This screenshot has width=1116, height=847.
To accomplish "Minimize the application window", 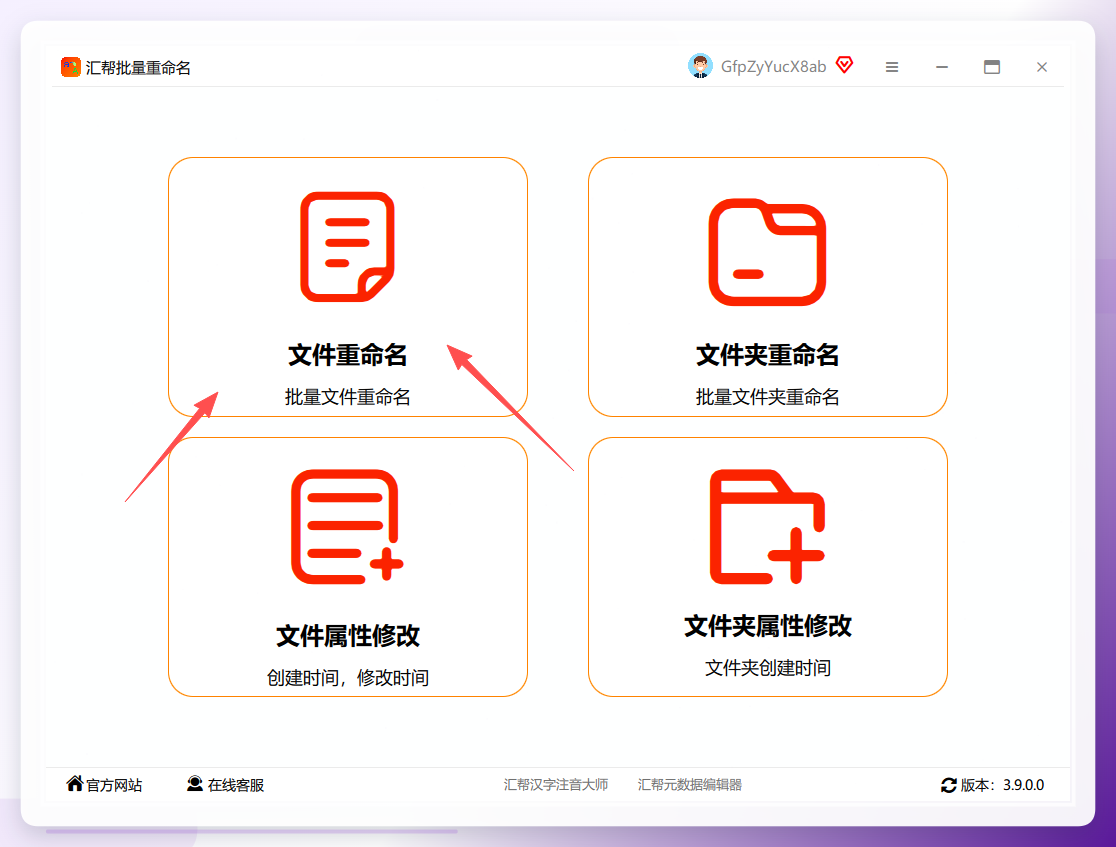I will click(x=942, y=67).
